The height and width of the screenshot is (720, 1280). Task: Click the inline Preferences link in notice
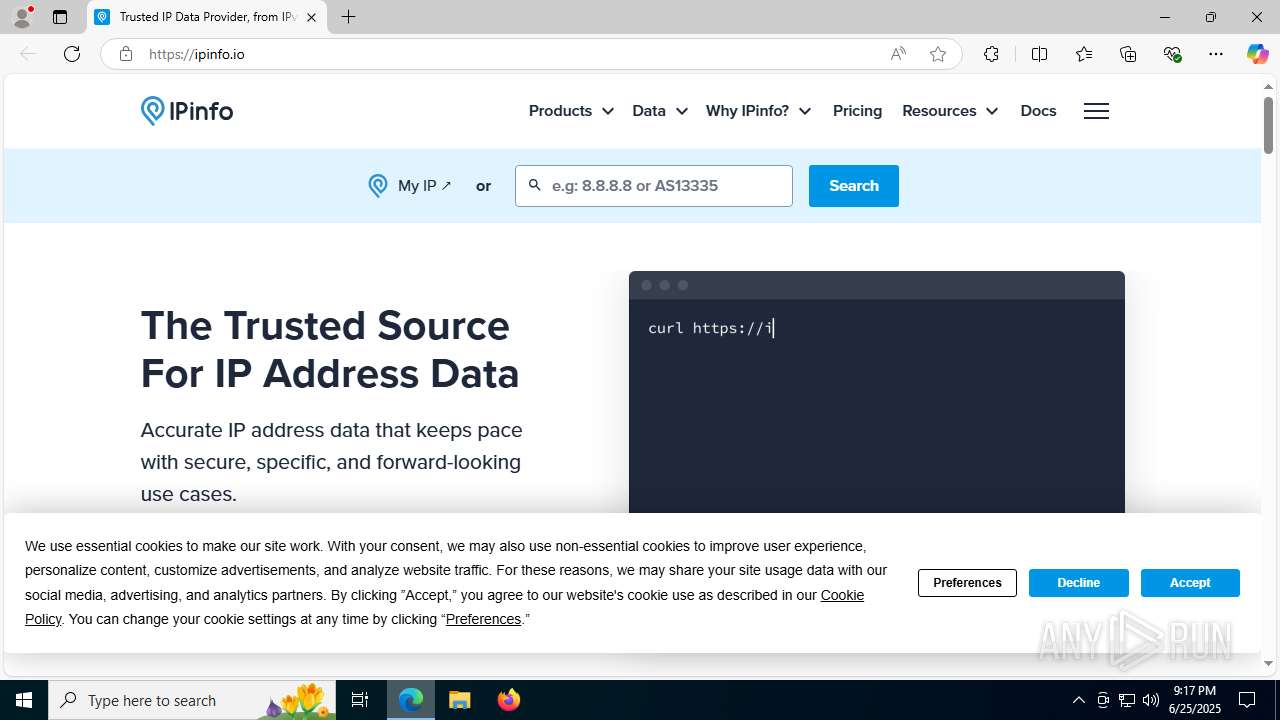point(483,619)
